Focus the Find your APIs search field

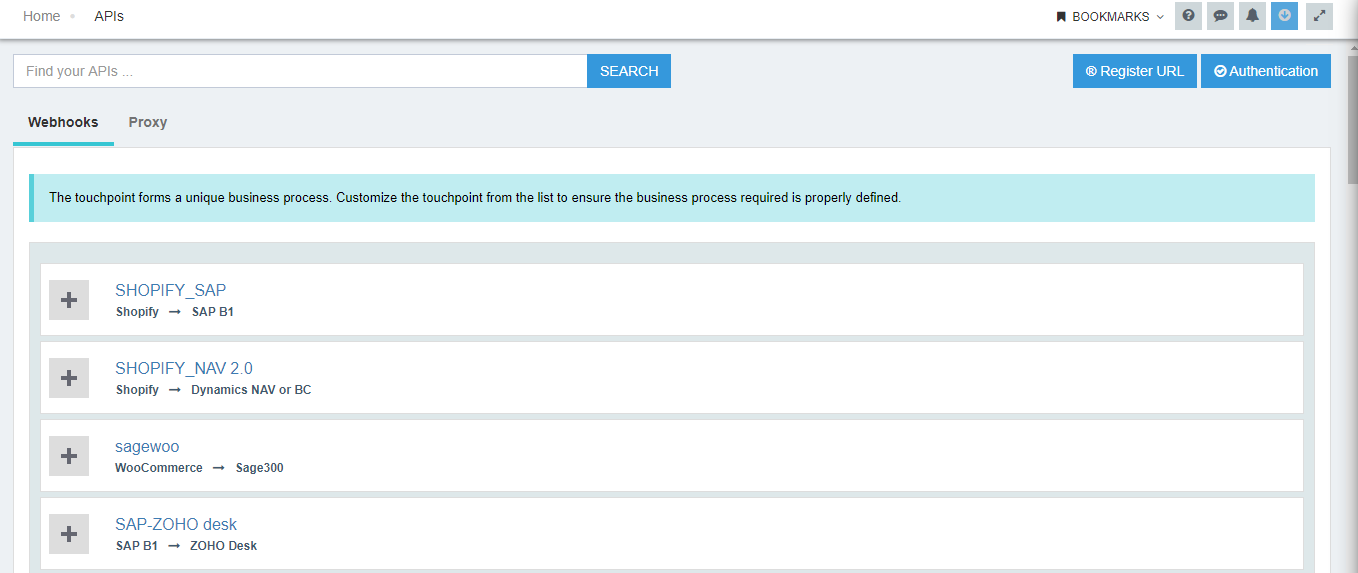300,71
